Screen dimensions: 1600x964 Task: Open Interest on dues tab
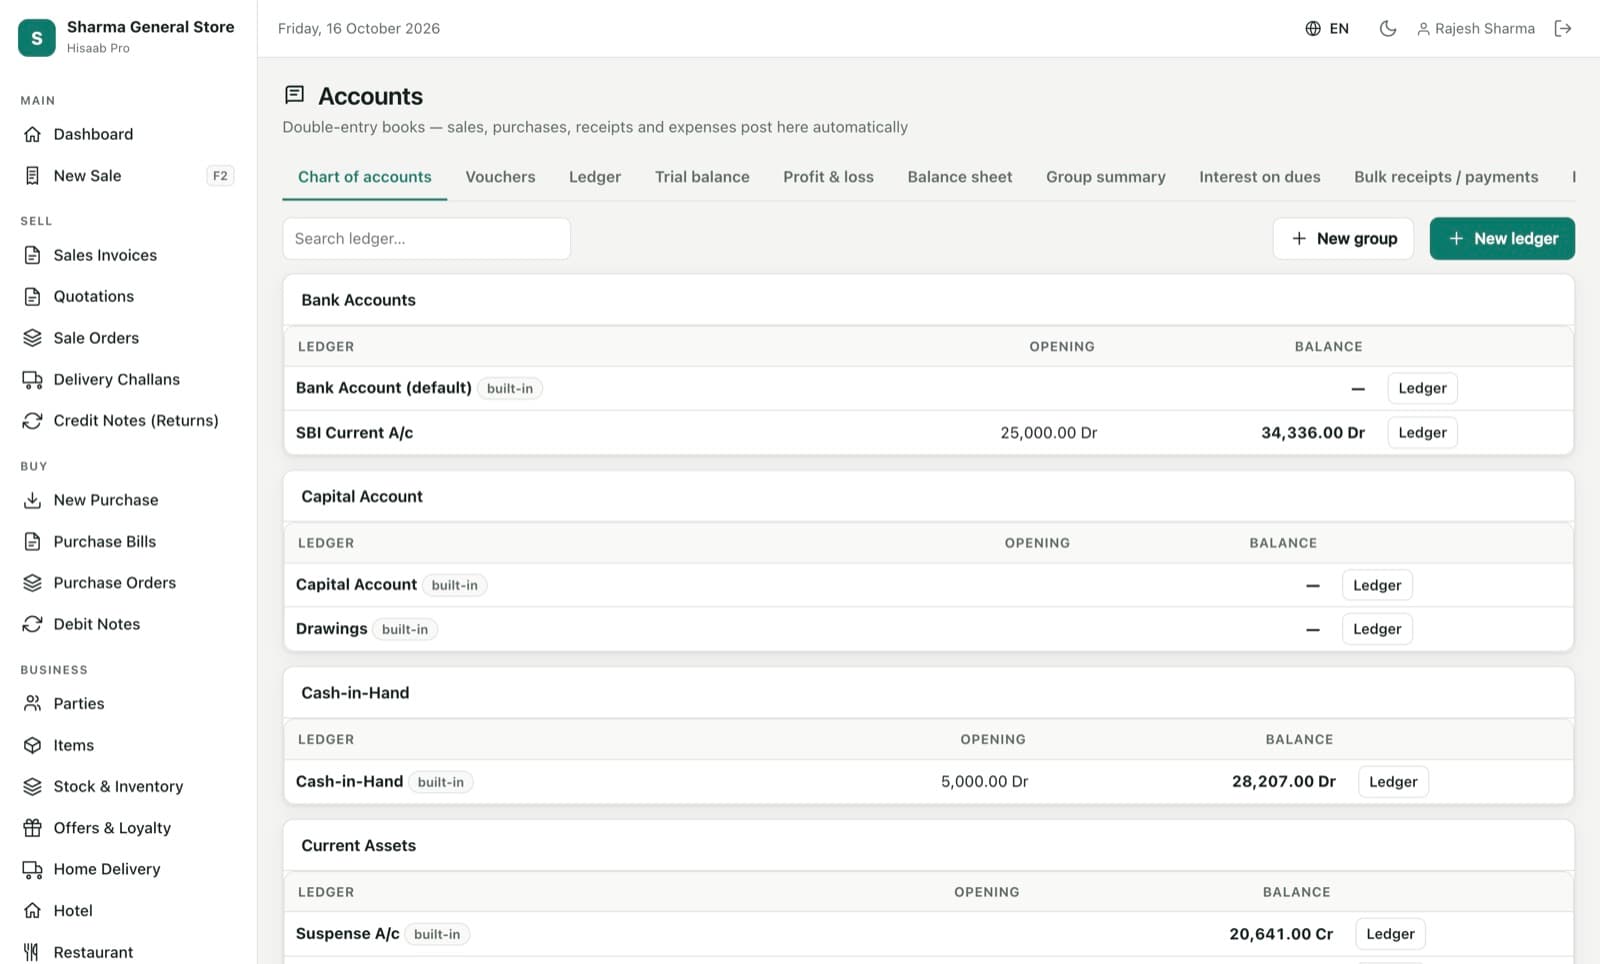coord(1260,177)
